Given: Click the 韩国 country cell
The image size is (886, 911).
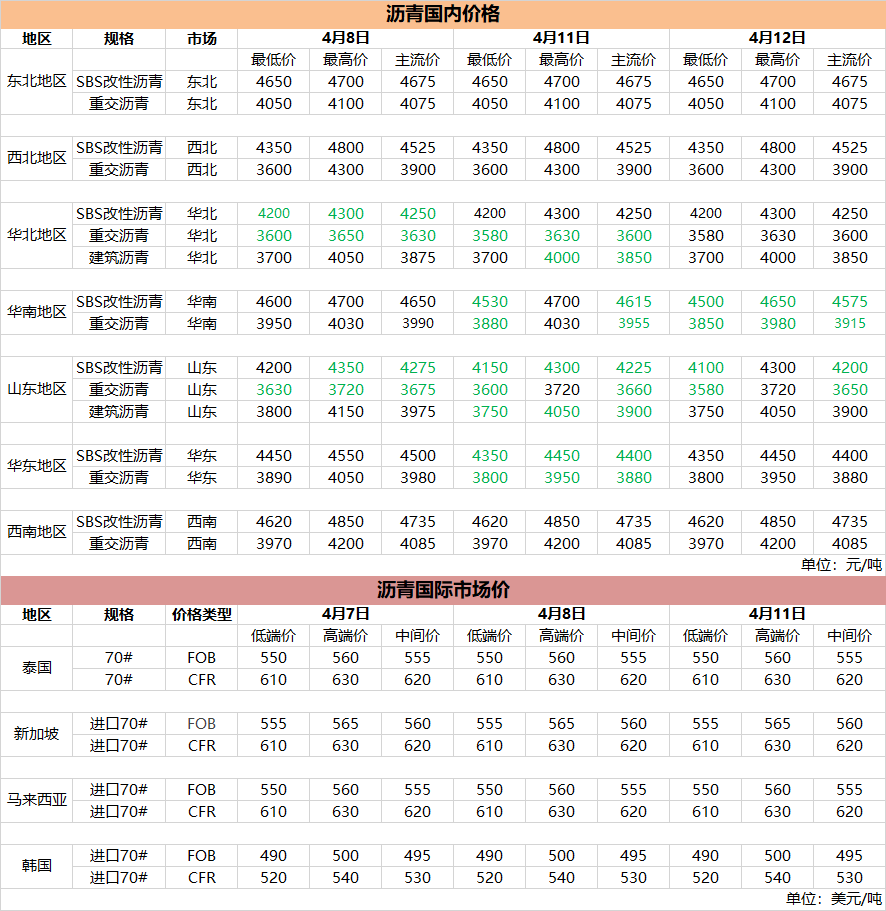Looking at the screenshot, I should click(x=37, y=866).
